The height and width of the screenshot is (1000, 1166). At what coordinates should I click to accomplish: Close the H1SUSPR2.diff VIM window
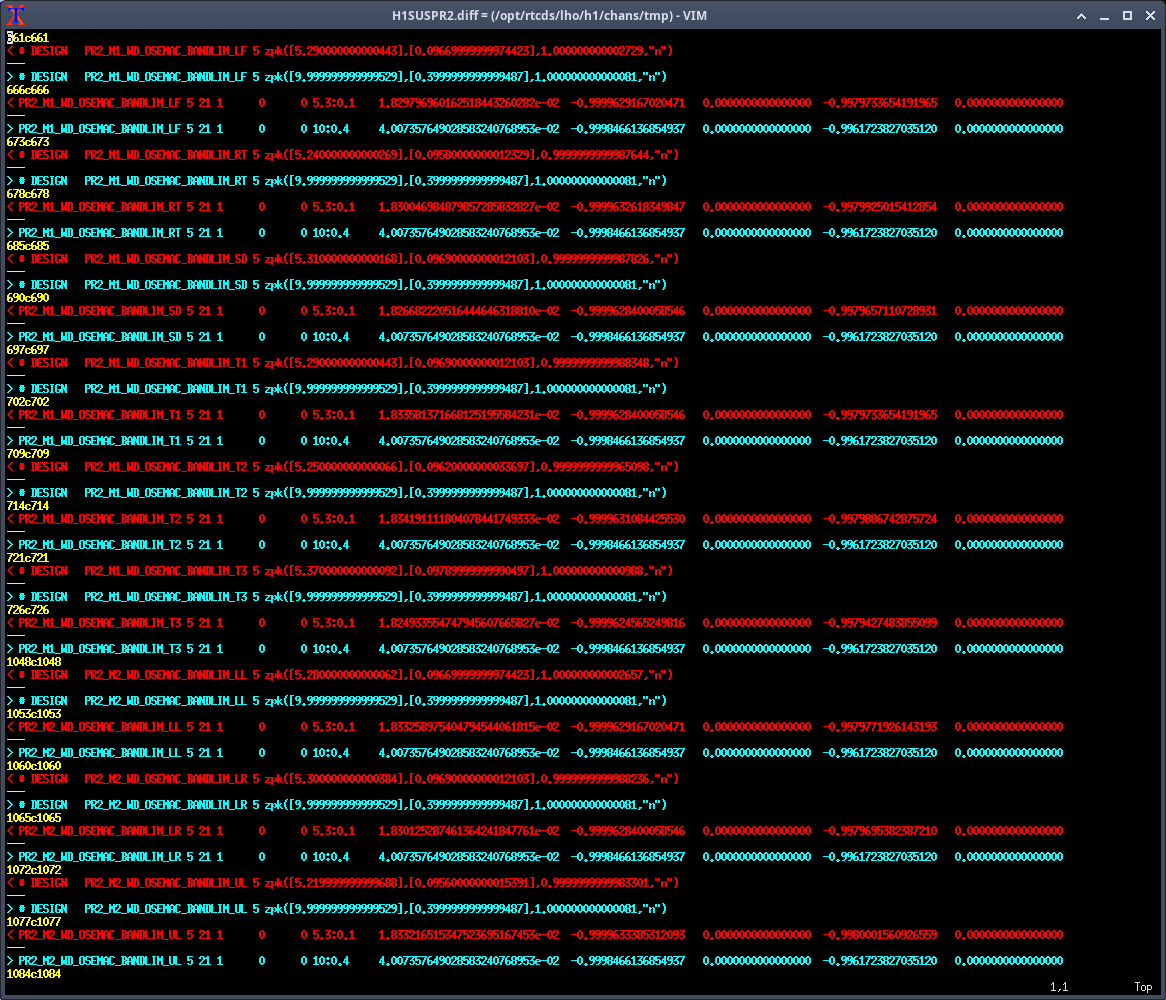(1149, 16)
